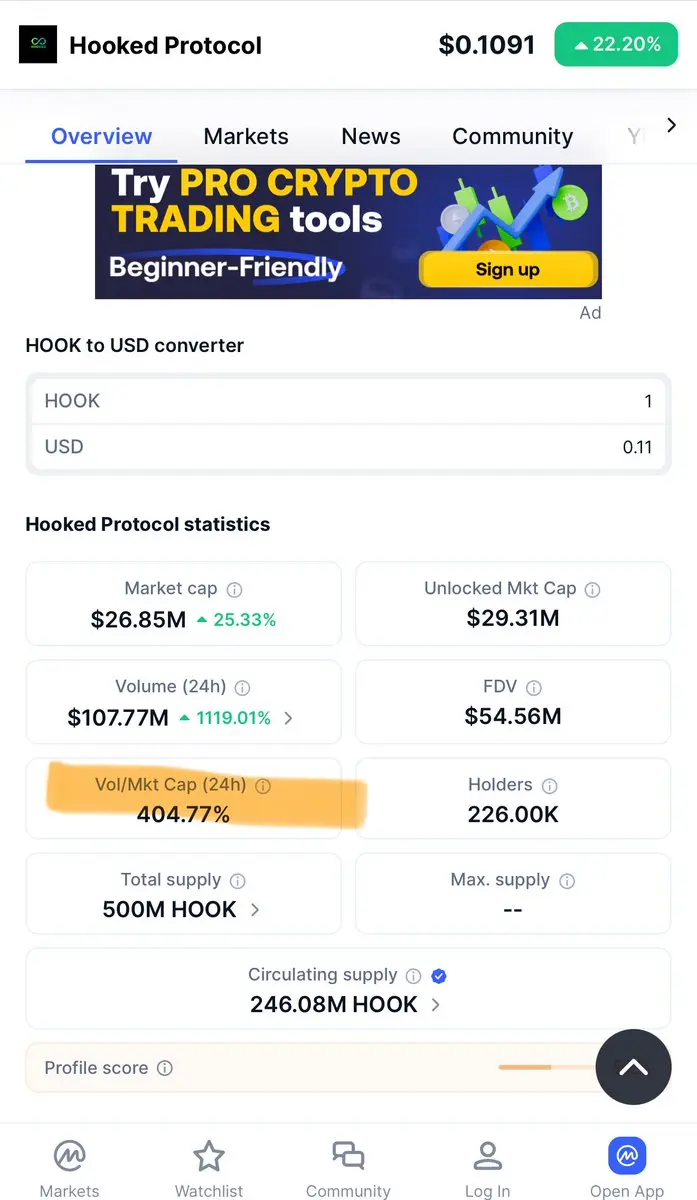Tap the Profile score info icon
697x1200 pixels.
pyautogui.click(x=165, y=1068)
